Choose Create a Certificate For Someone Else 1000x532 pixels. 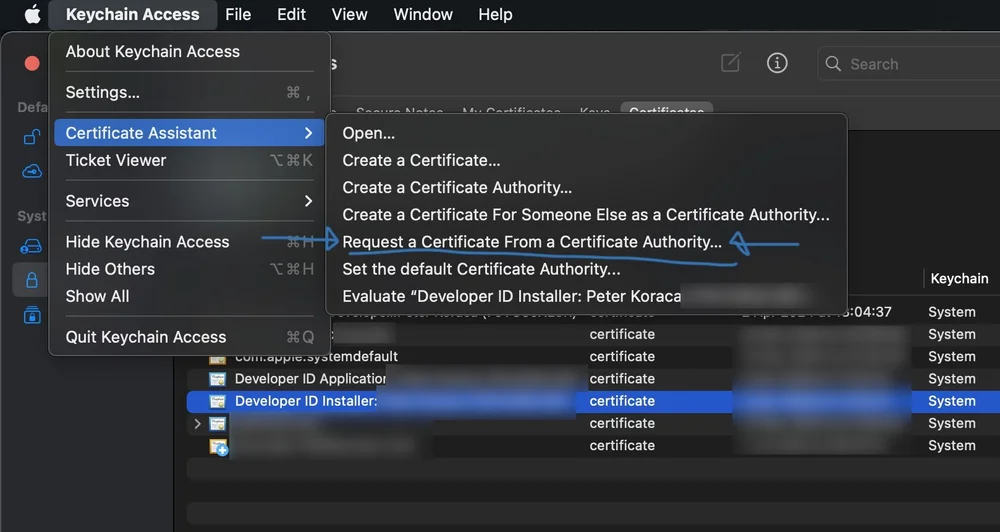pos(586,215)
